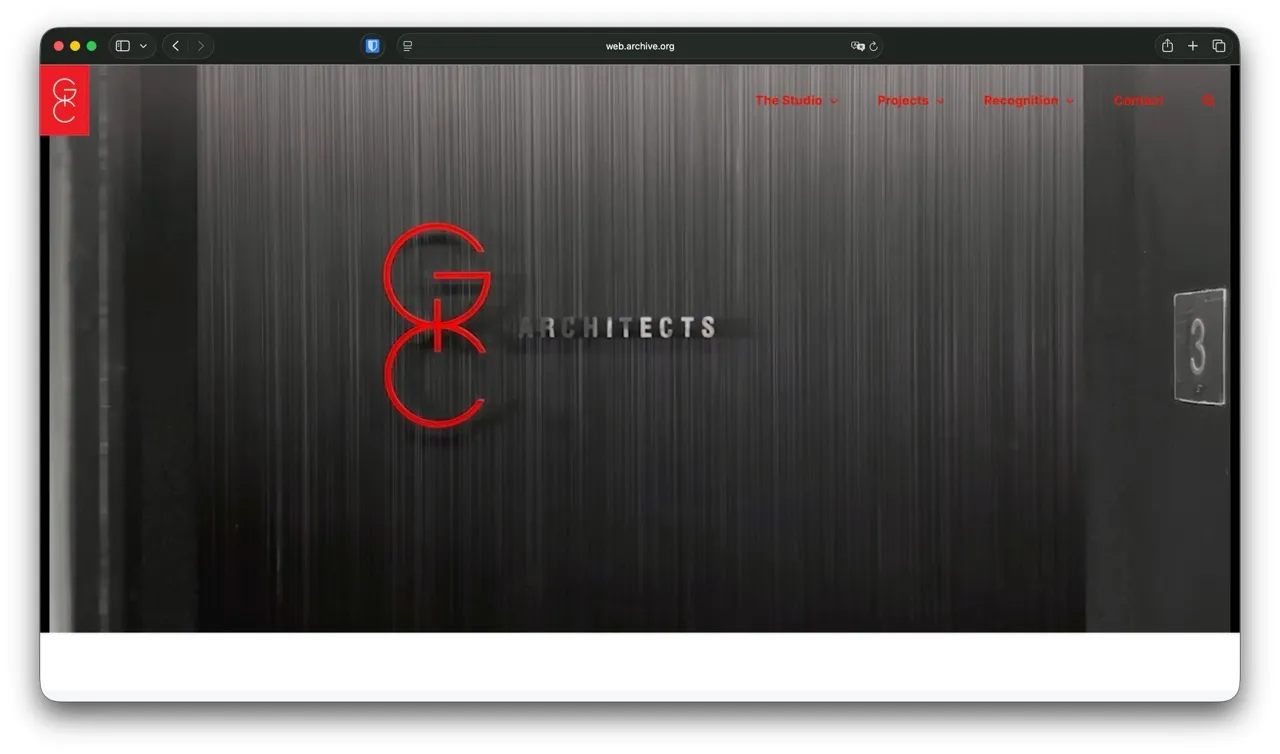Show the tab overview icon
The height and width of the screenshot is (754, 1280).
tap(1219, 45)
